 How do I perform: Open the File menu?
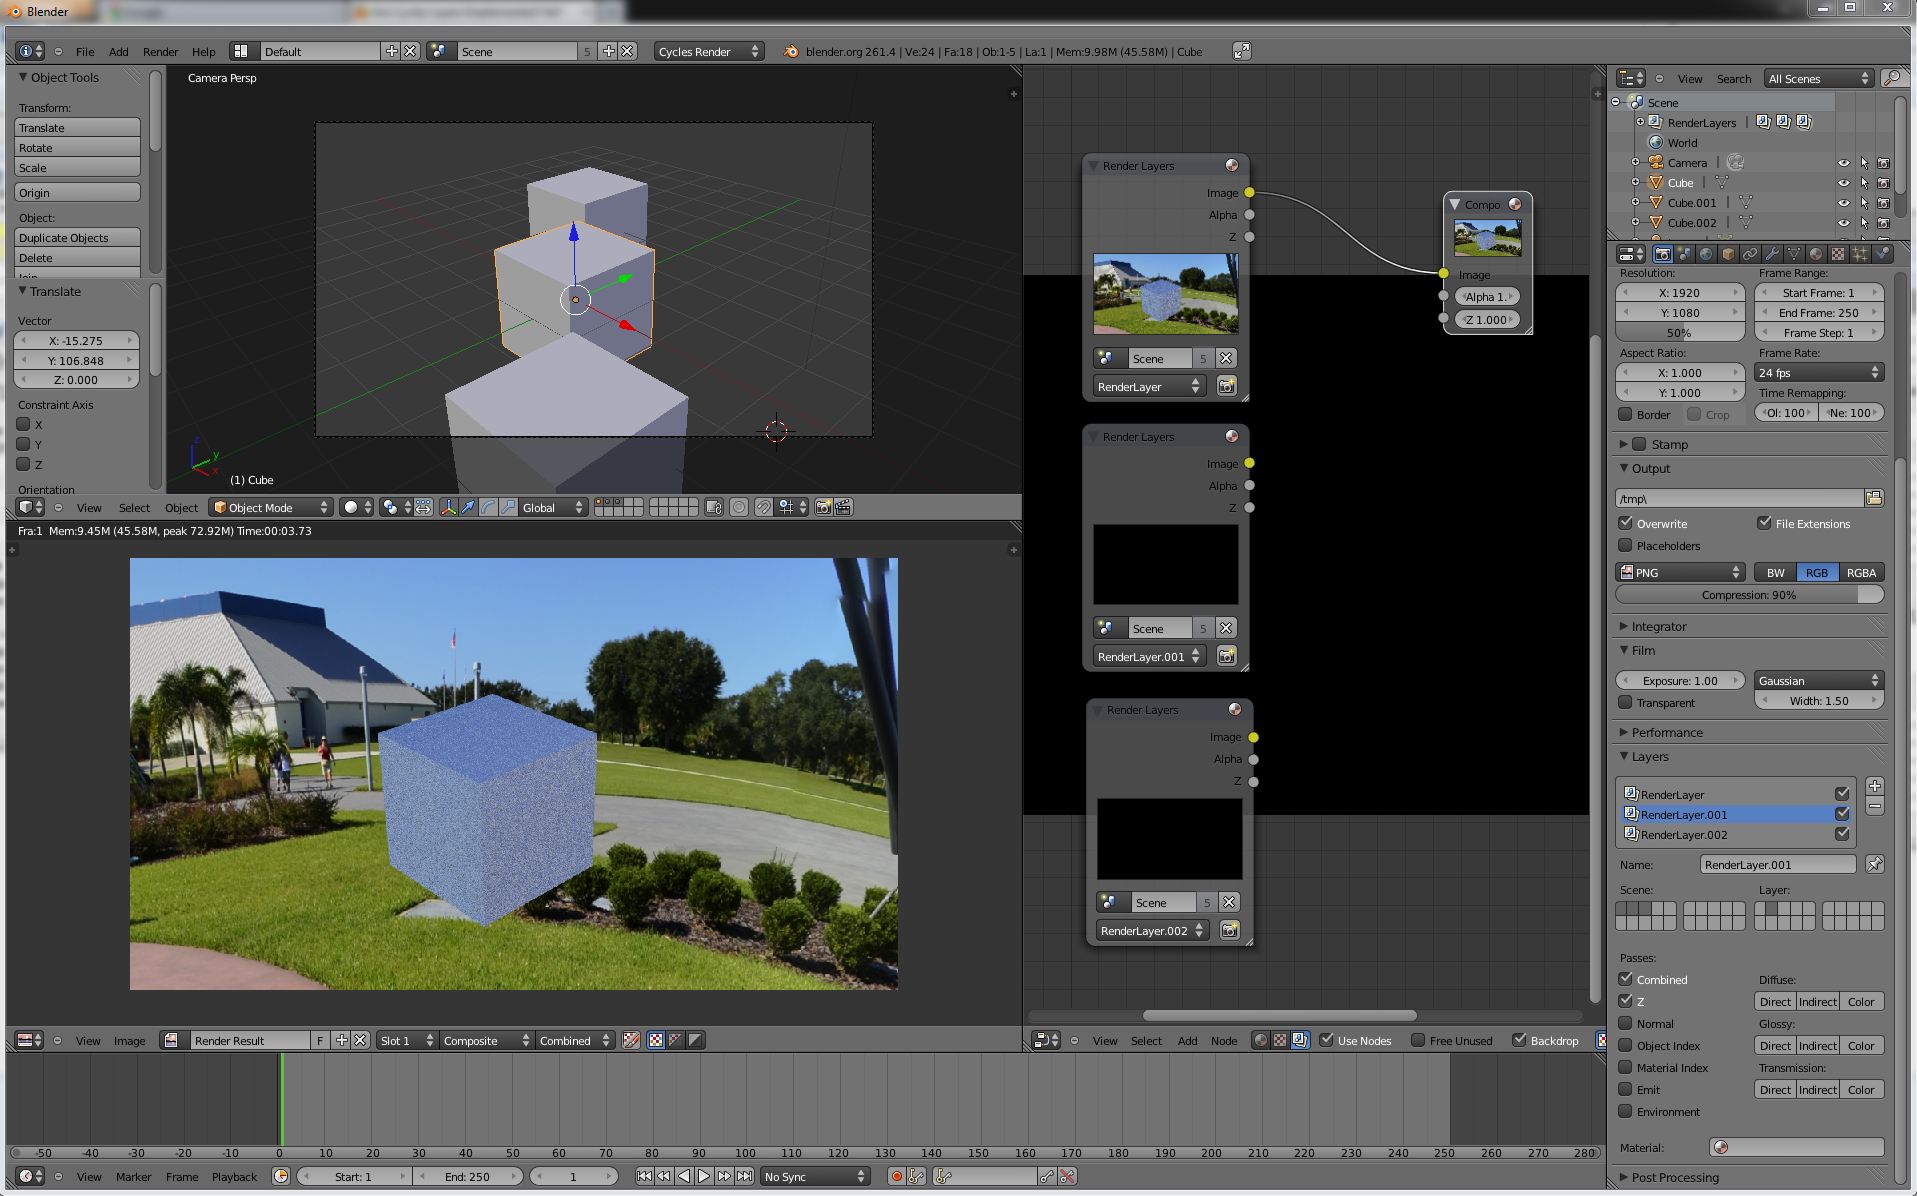85,52
